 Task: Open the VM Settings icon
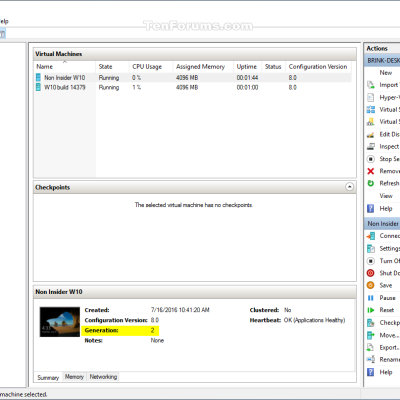tap(371, 249)
